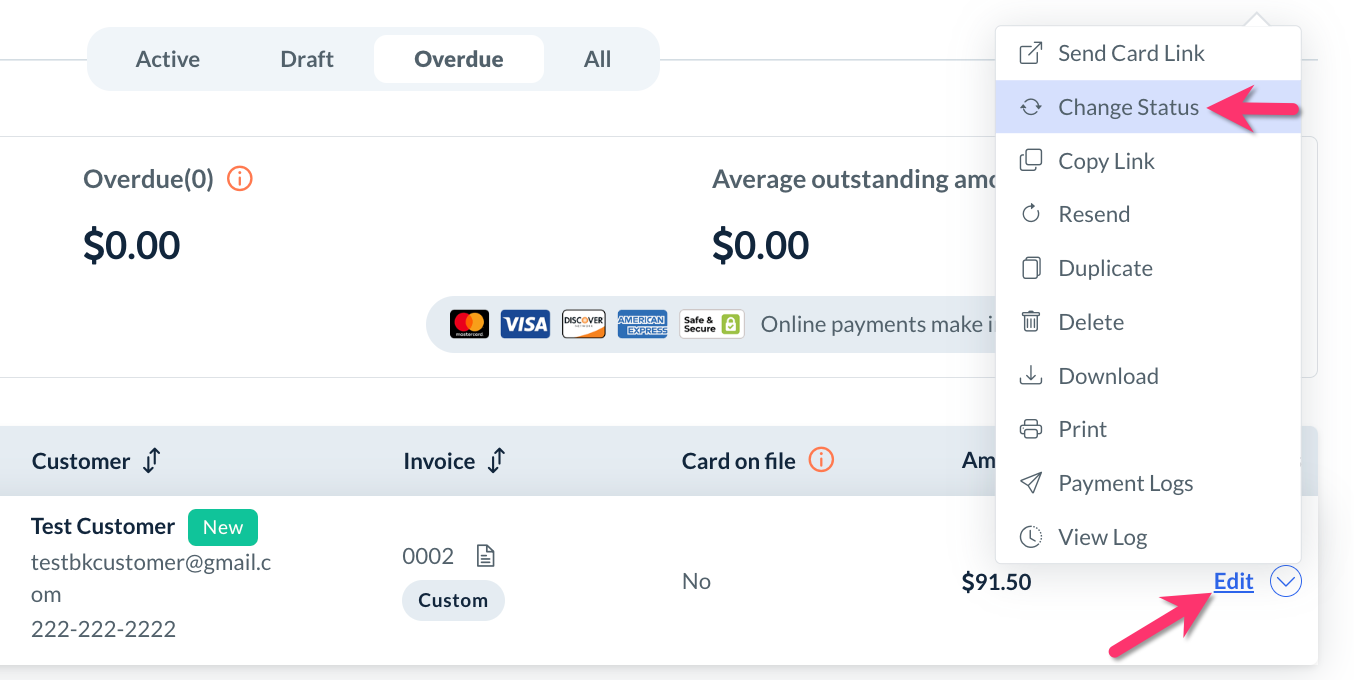Click the Send Card Link external icon

click(x=1030, y=53)
